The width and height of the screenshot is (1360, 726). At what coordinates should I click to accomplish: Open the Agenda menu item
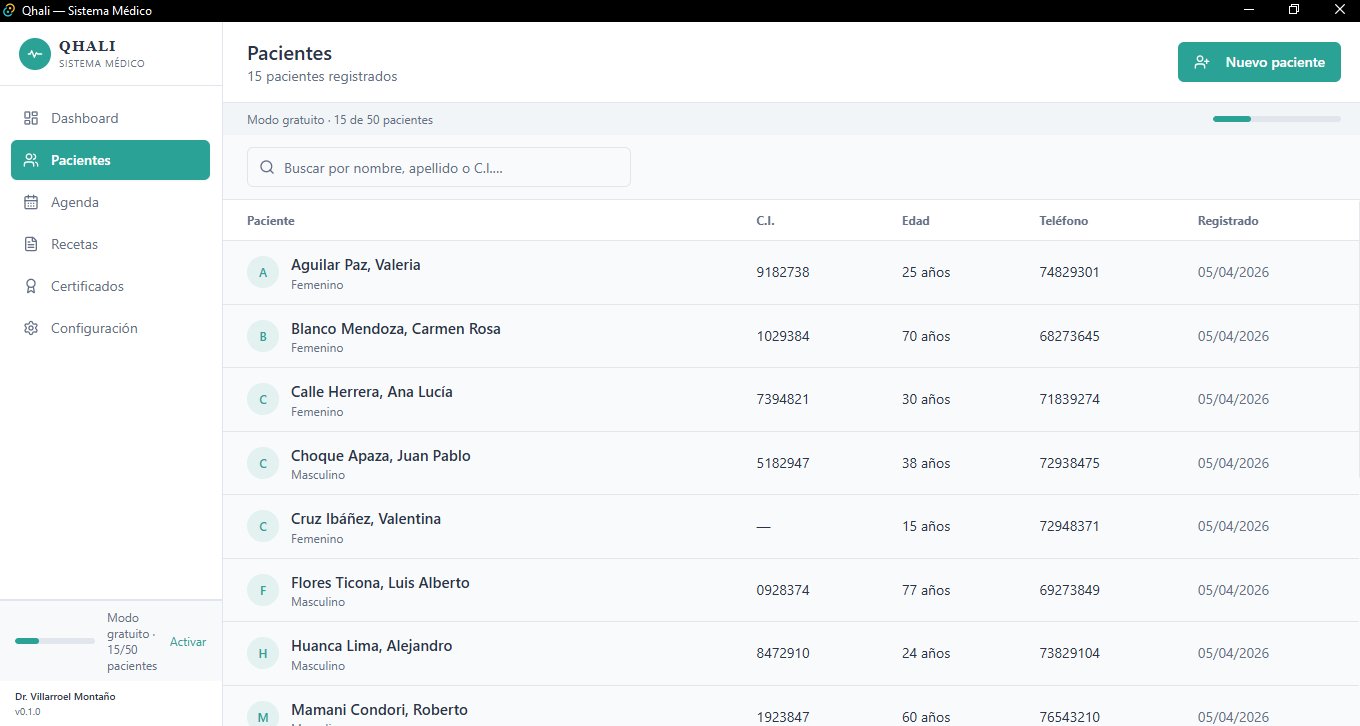75,202
